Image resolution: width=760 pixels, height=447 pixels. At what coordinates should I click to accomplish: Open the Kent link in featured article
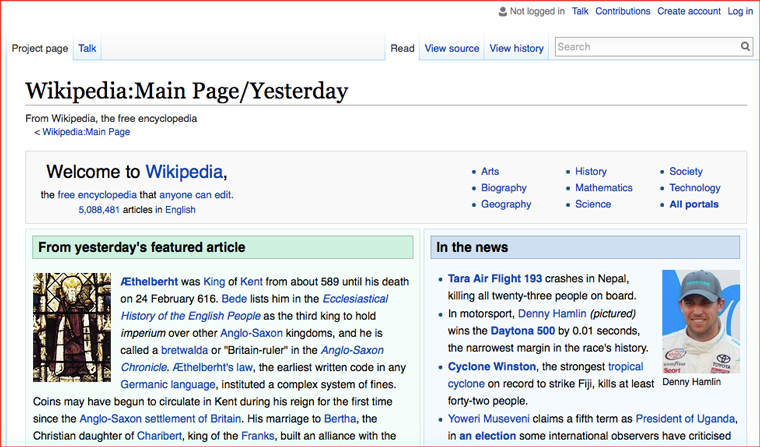pos(251,282)
